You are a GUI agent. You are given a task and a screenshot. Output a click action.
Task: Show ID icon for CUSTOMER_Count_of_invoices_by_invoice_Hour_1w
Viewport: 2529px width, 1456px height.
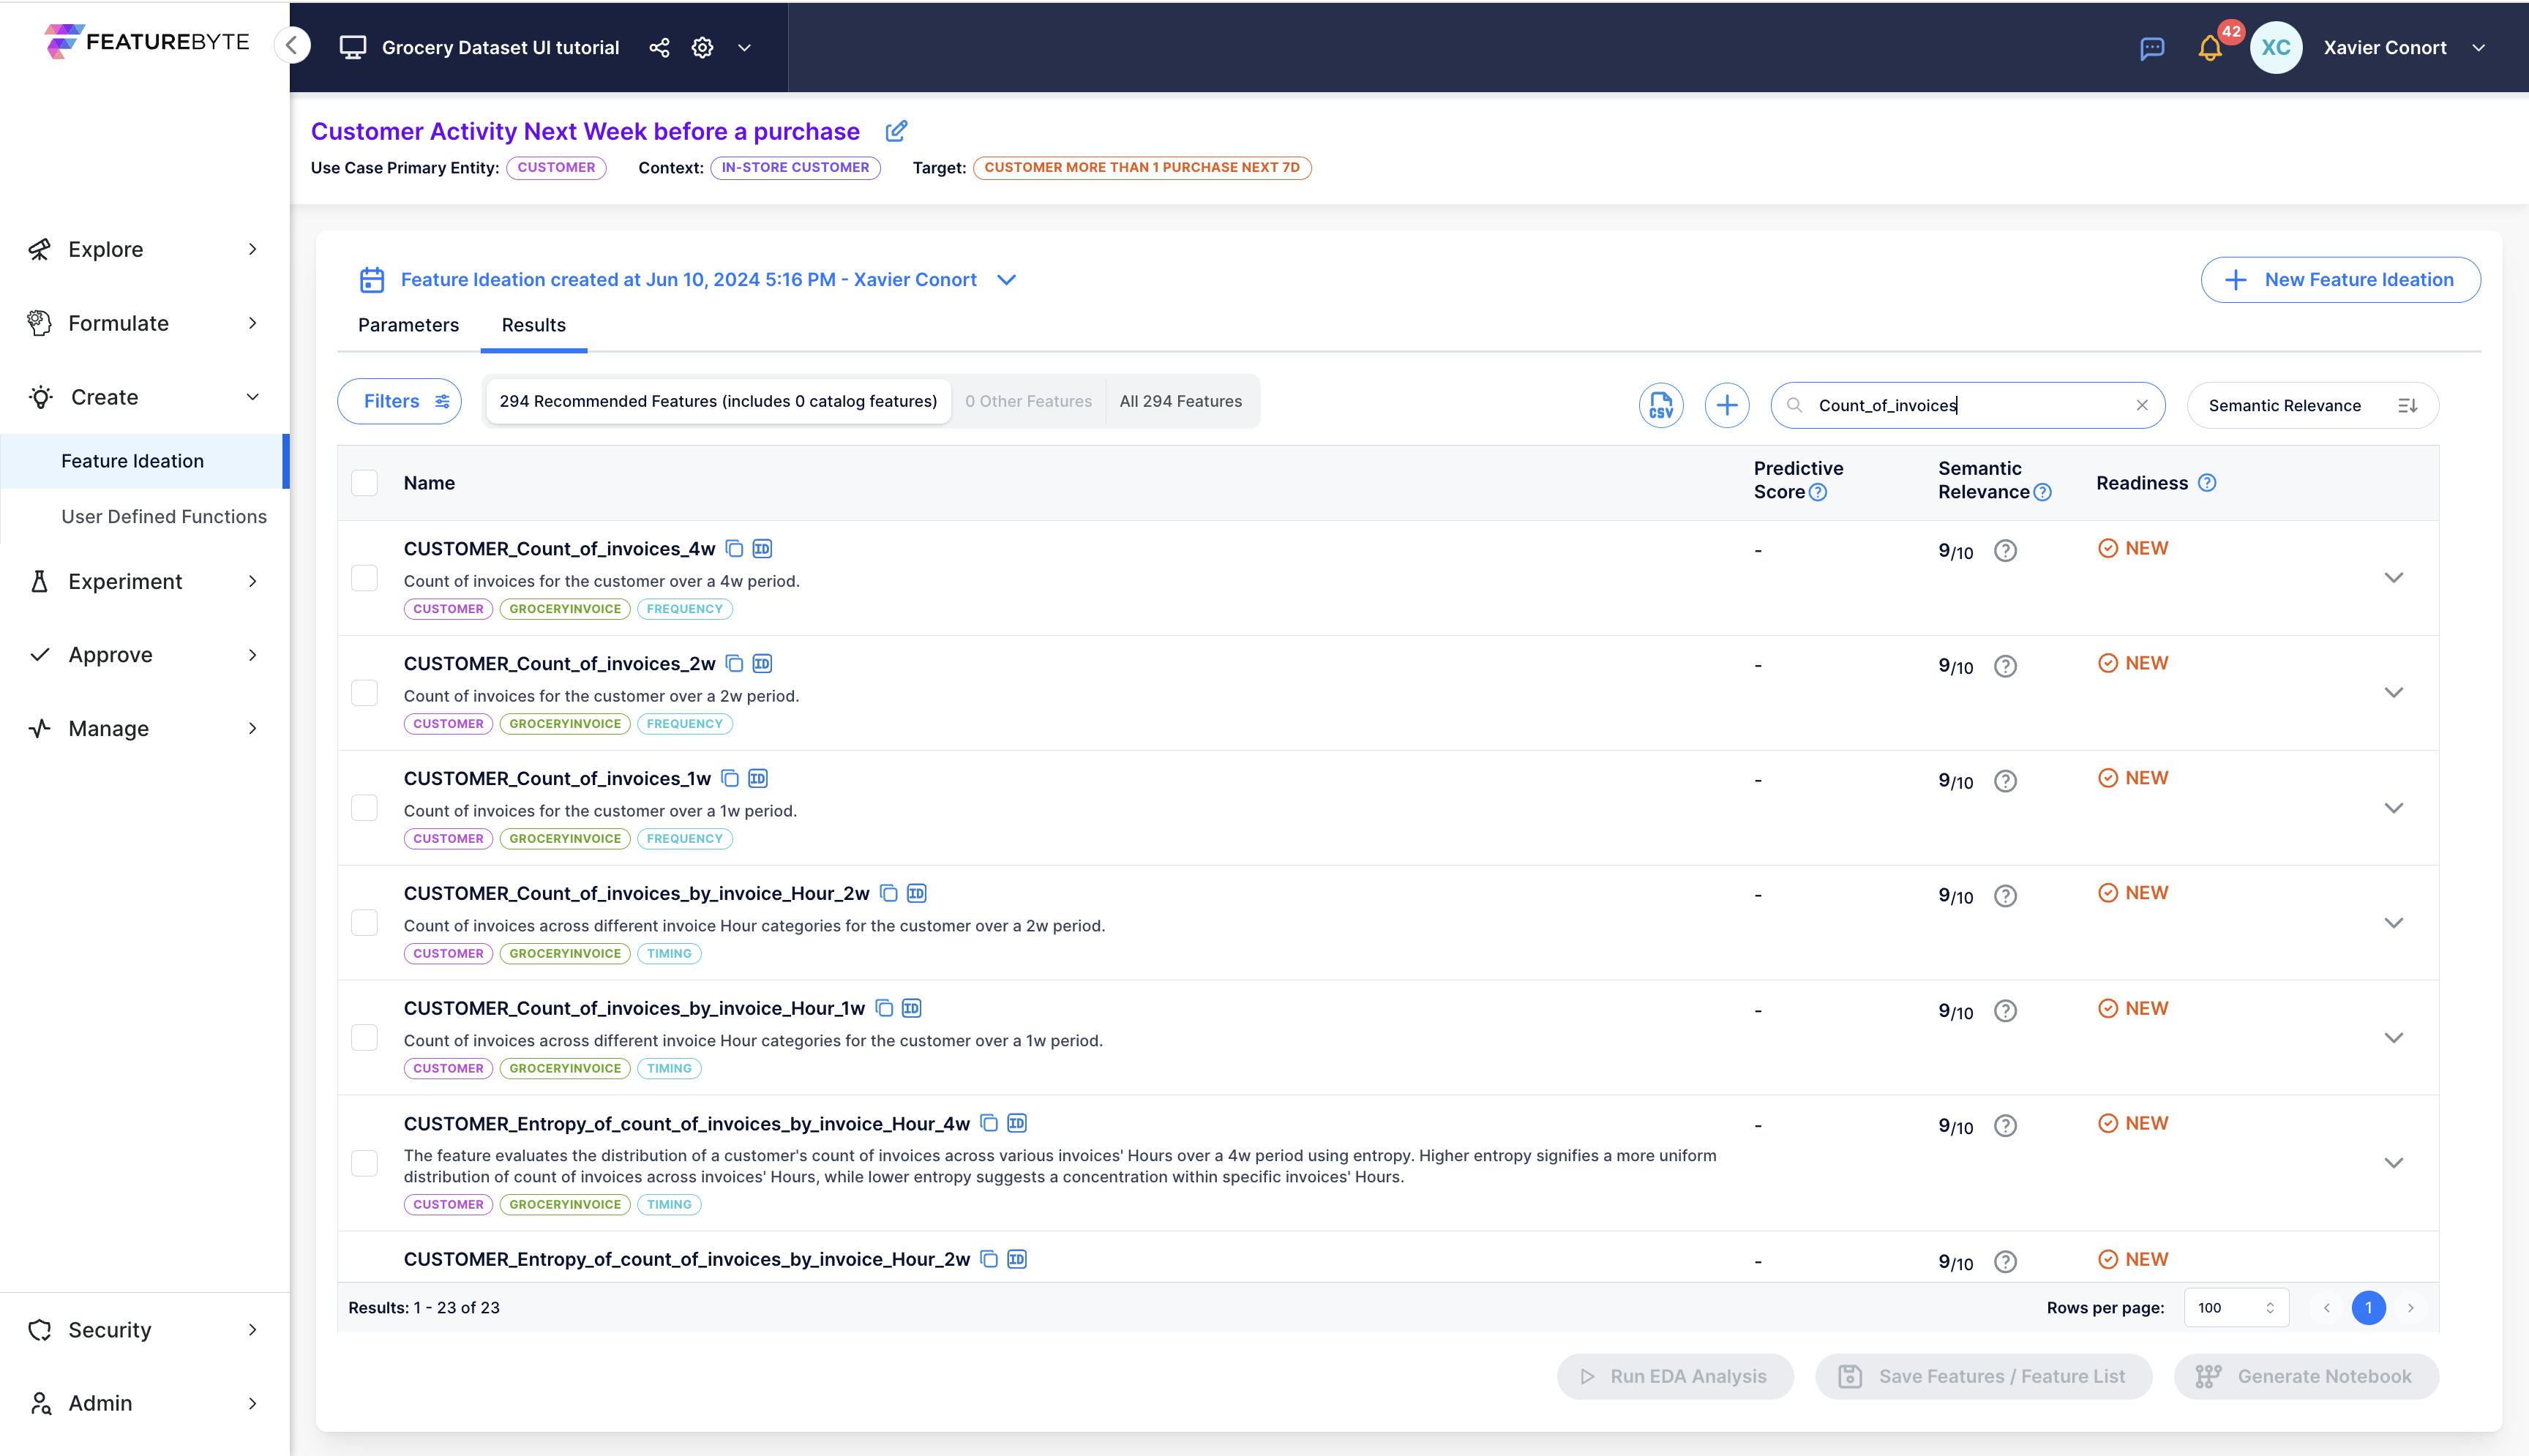click(912, 1008)
